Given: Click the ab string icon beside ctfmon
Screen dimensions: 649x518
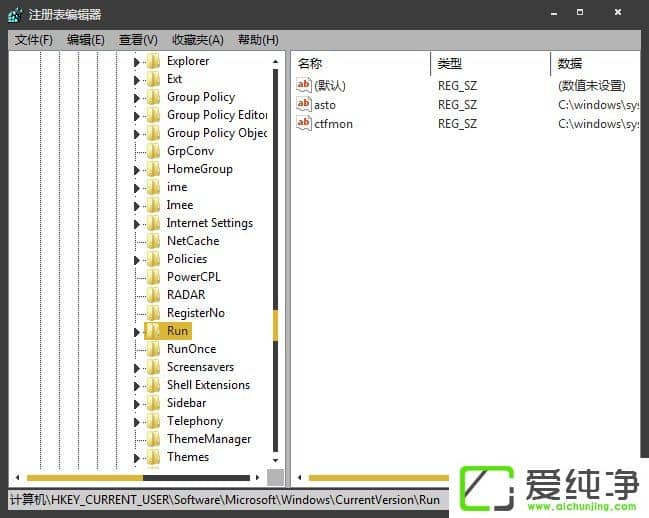Looking at the screenshot, I should click(x=304, y=124).
